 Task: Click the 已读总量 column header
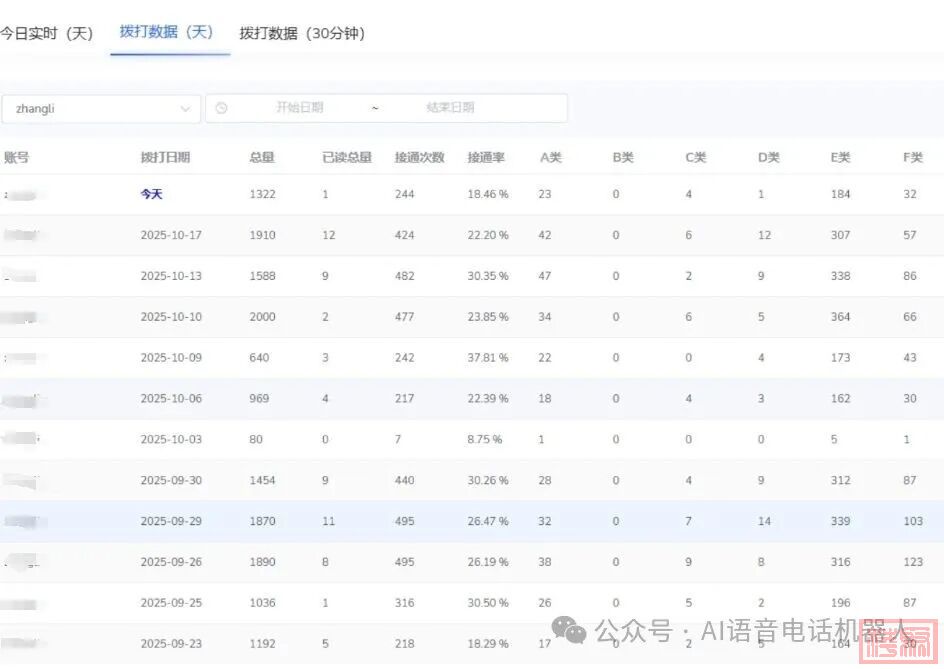point(347,157)
